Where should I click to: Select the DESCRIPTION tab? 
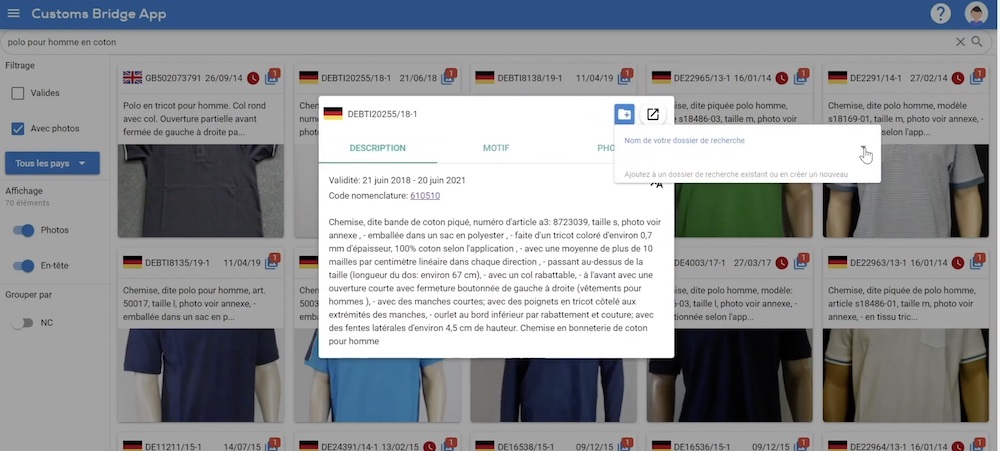[x=378, y=148]
